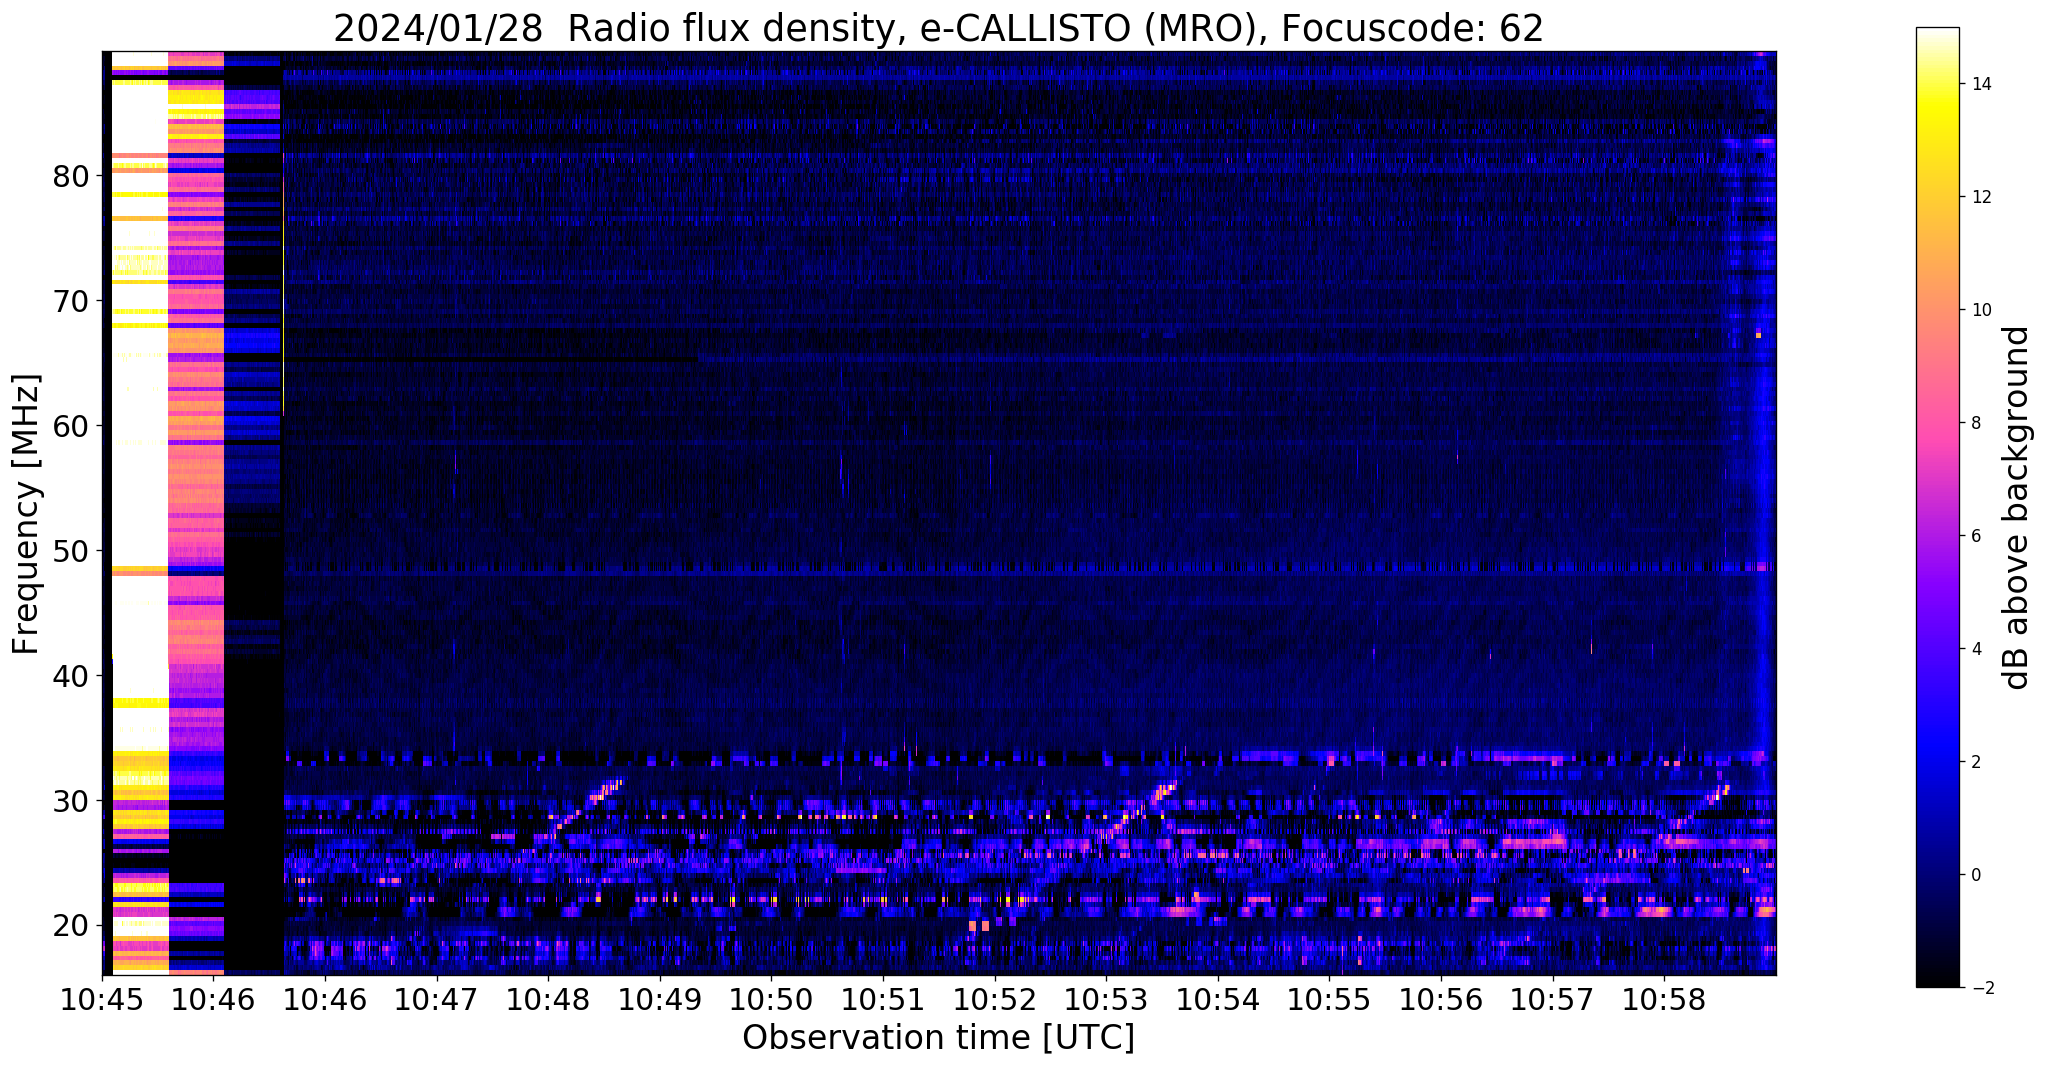The image size is (2047, 1067).
Task: Click the 20 MHz frequency tick label
Action: (x=71, y=926)
